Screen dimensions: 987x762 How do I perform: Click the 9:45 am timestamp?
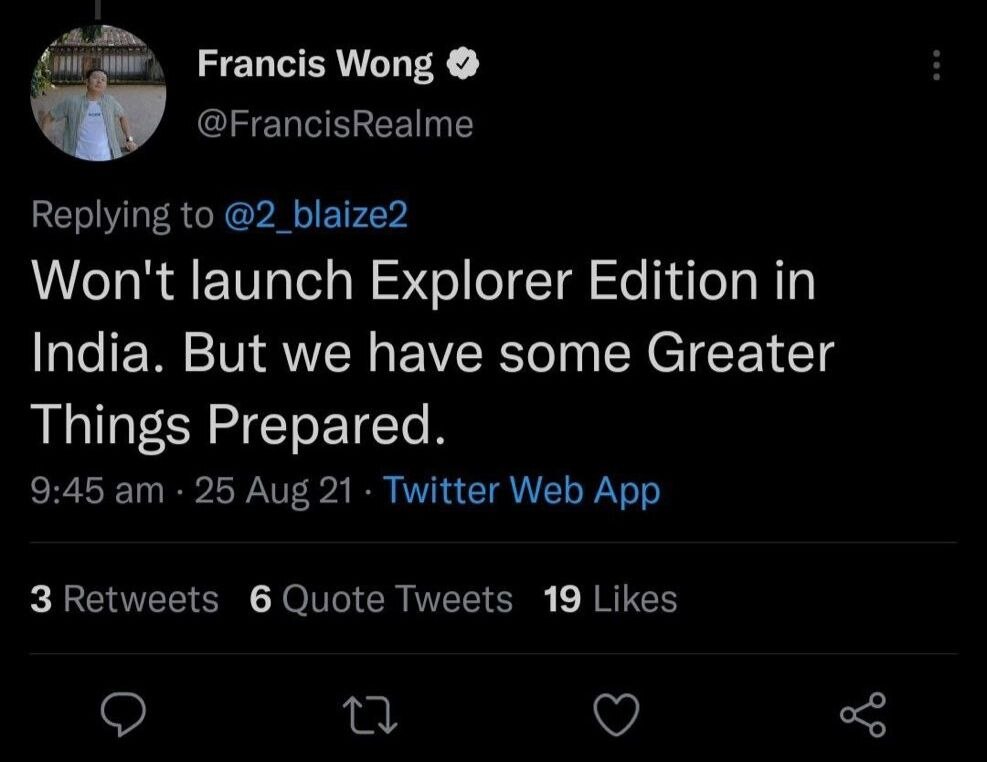click(97, 491)
